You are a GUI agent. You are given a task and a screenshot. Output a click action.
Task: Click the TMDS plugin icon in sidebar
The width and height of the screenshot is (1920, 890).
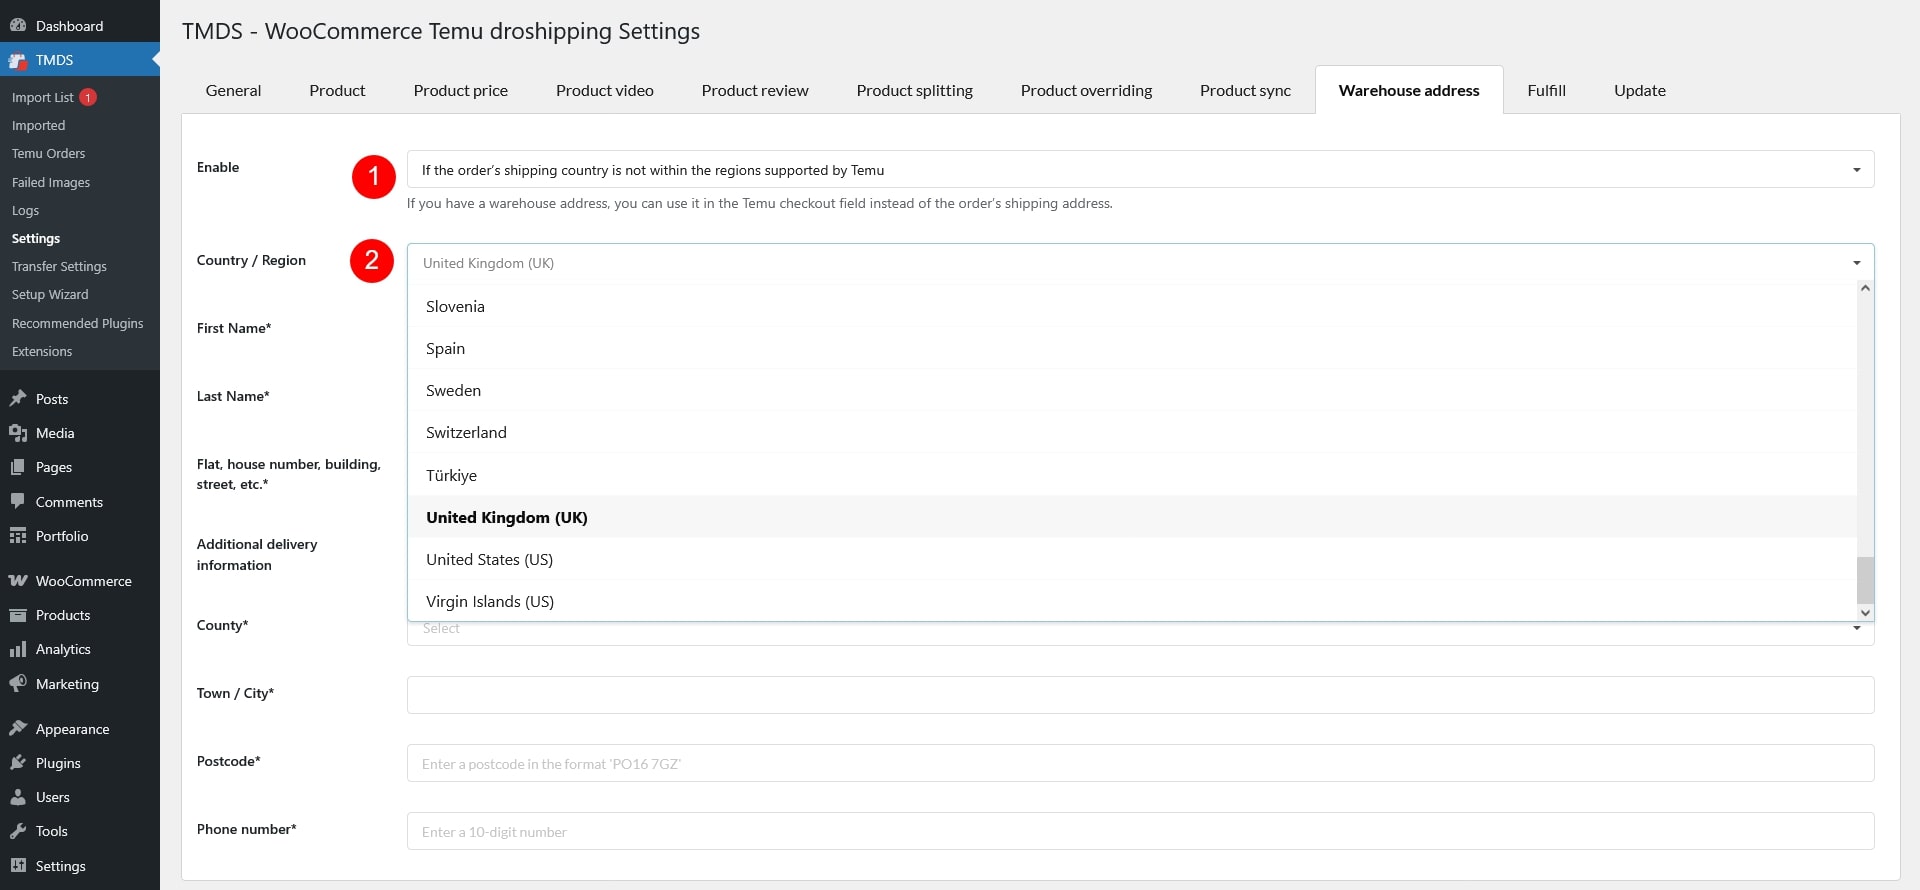(18, 60)
